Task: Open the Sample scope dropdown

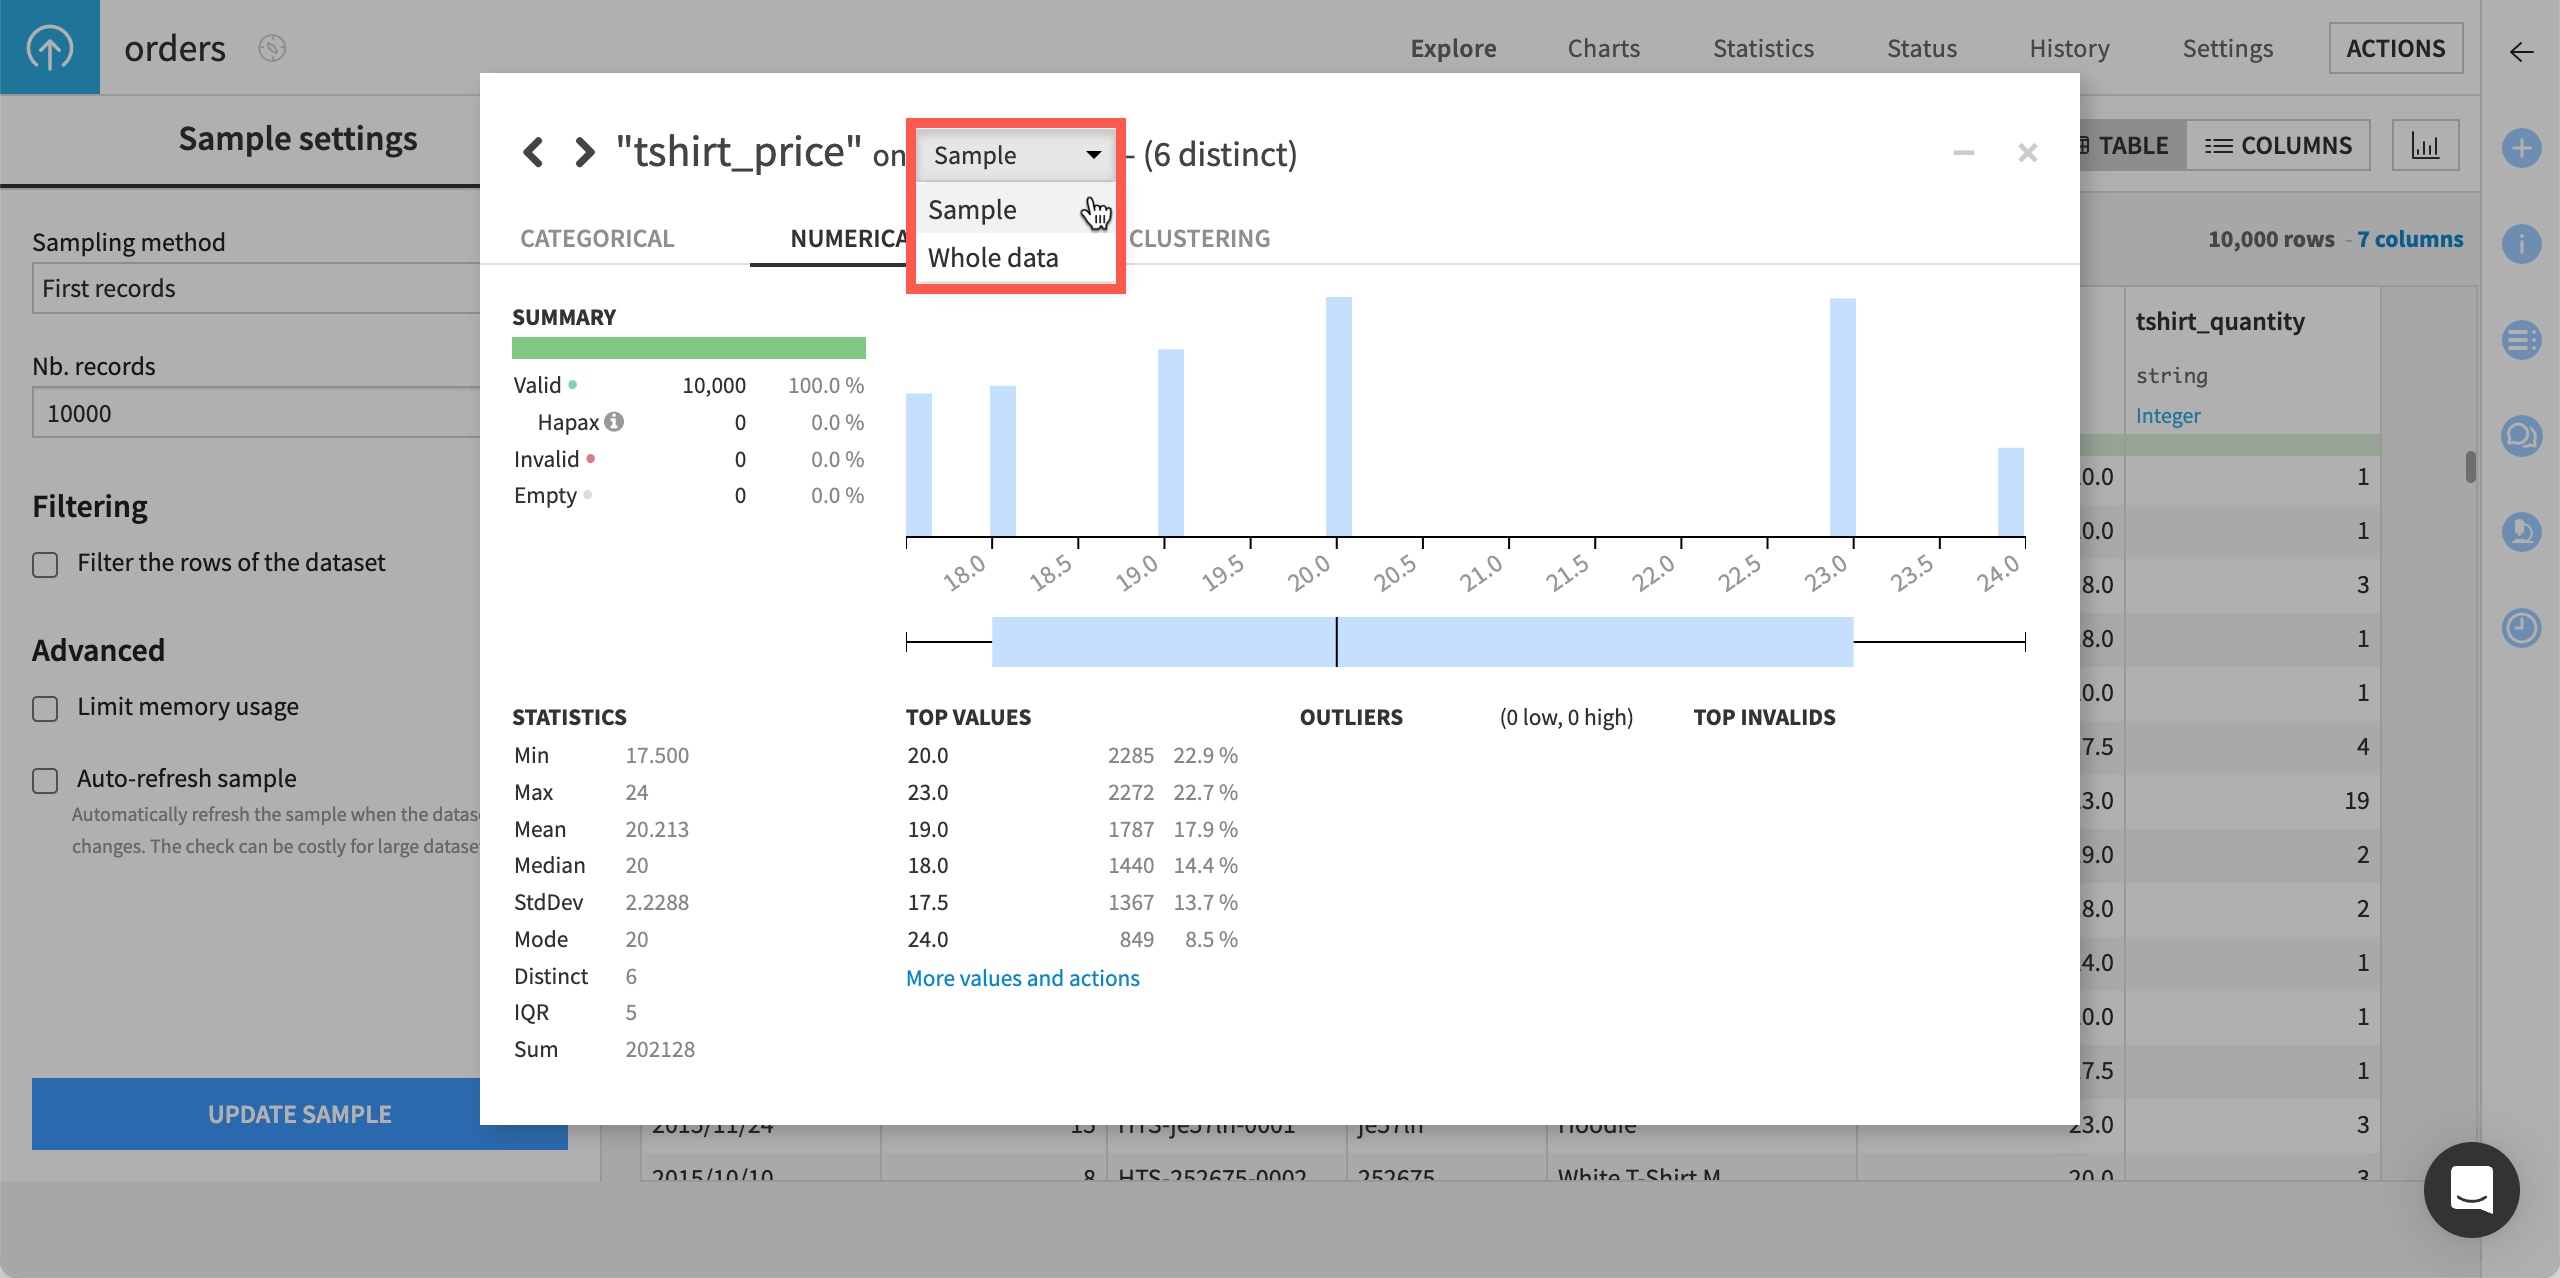Action: click(1015, 155)
